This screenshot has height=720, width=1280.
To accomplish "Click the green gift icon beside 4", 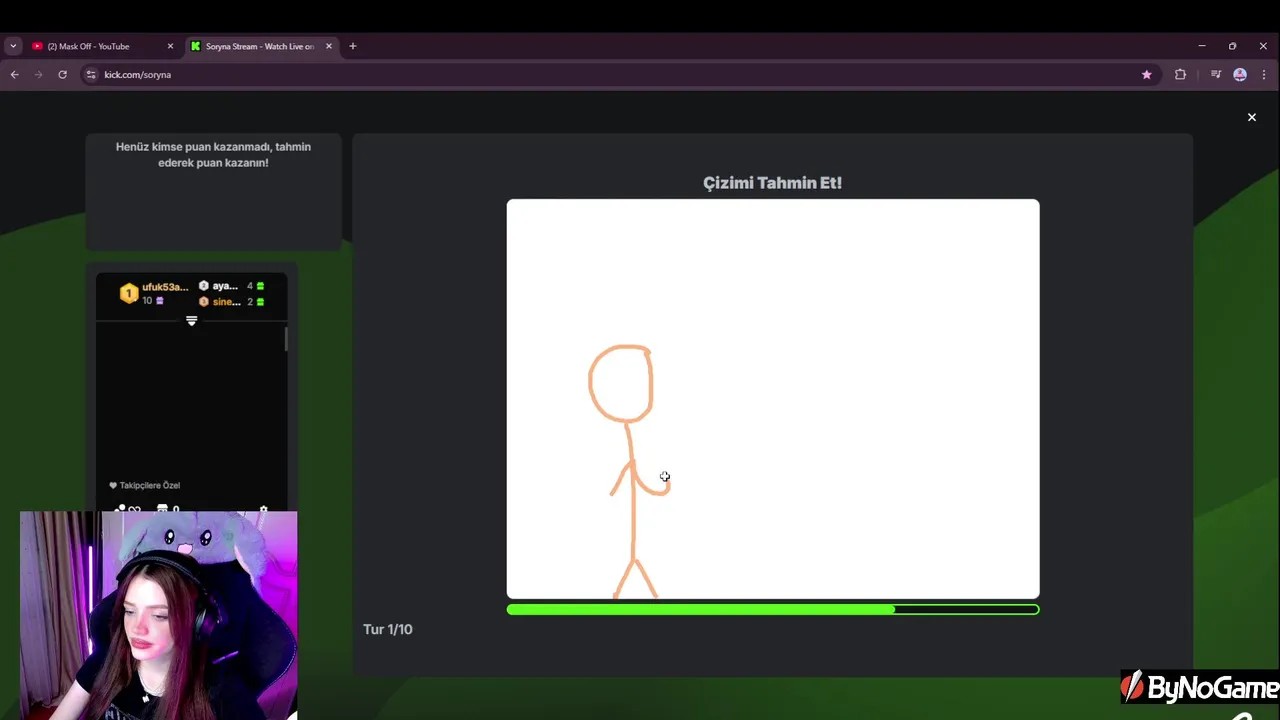I will coord(260,286).
